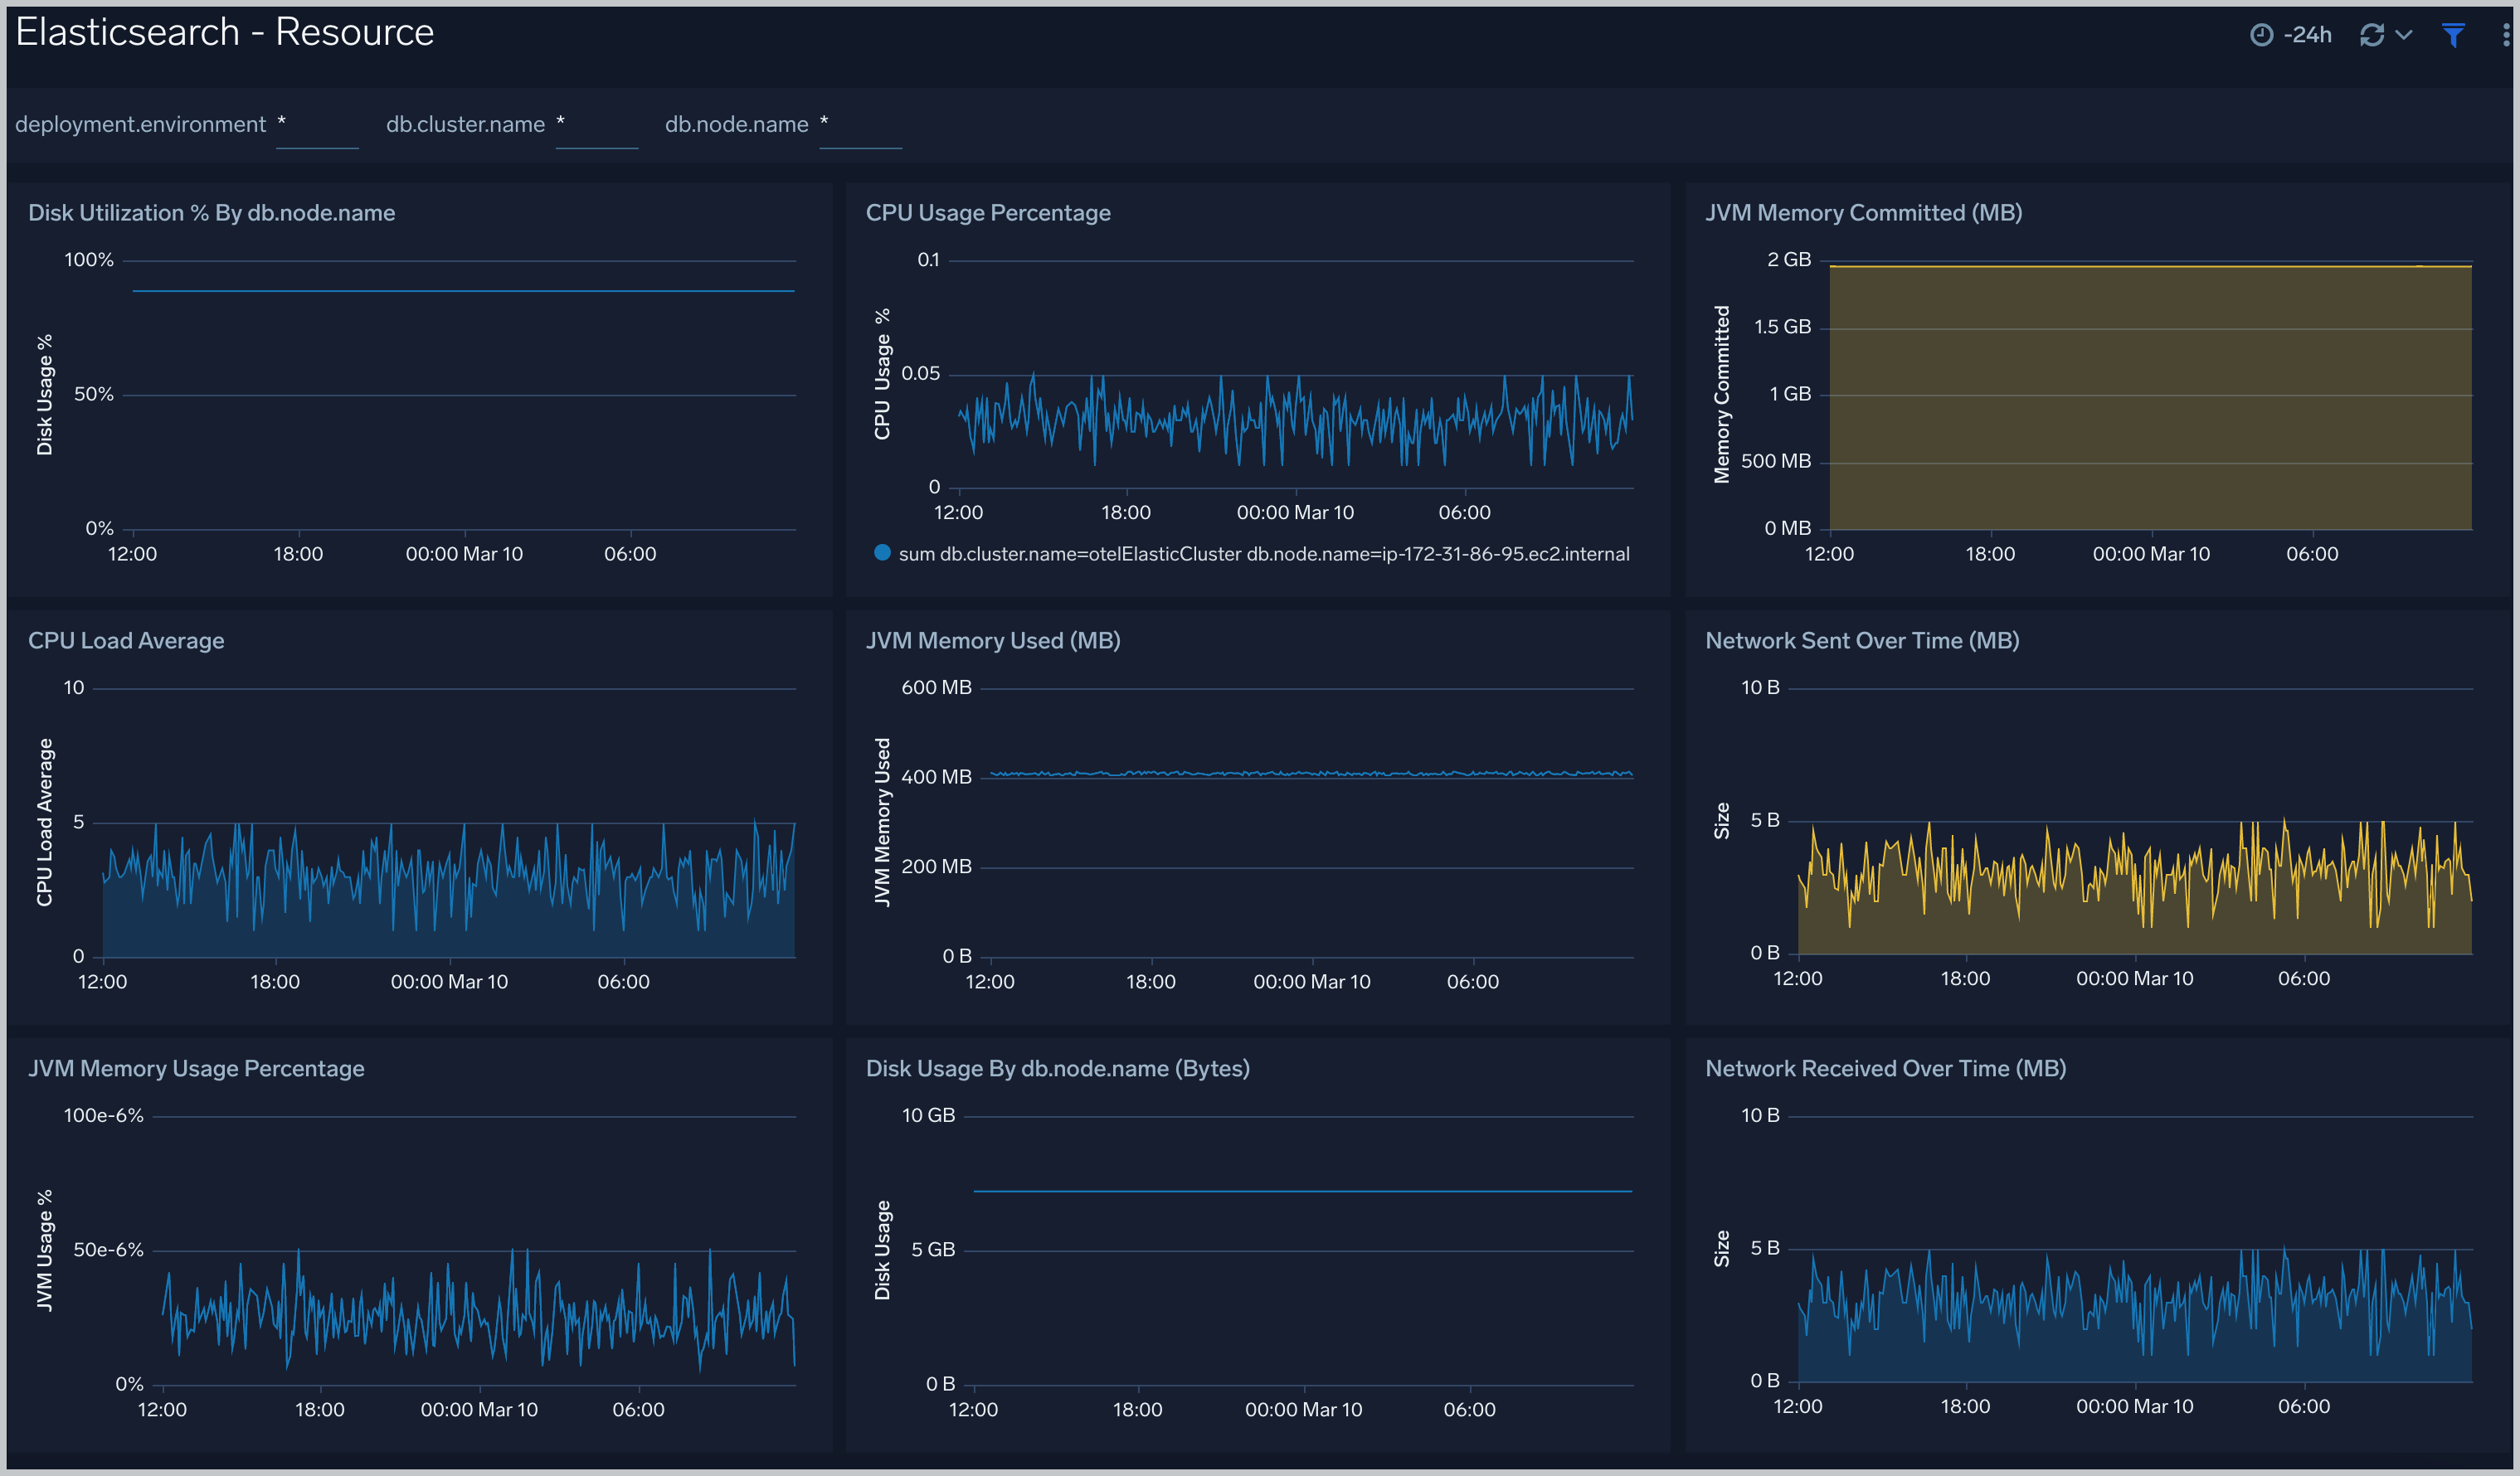Select the CPU Usage Percentage panel title
This screenshot has height=1476, width=2520.
(x=988, y=213)
